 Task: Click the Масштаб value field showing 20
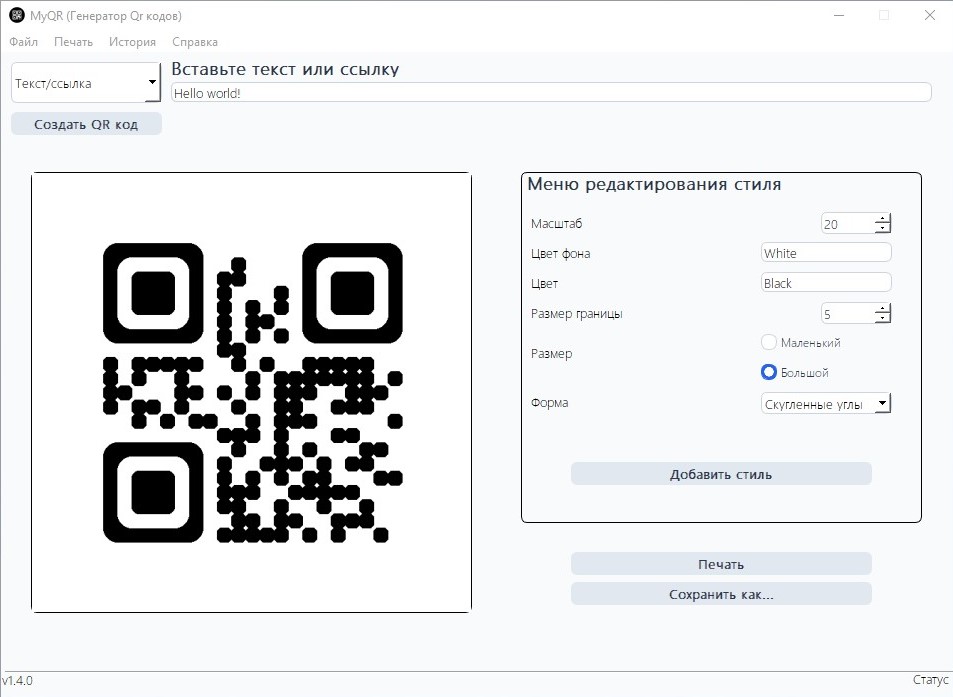848,224
